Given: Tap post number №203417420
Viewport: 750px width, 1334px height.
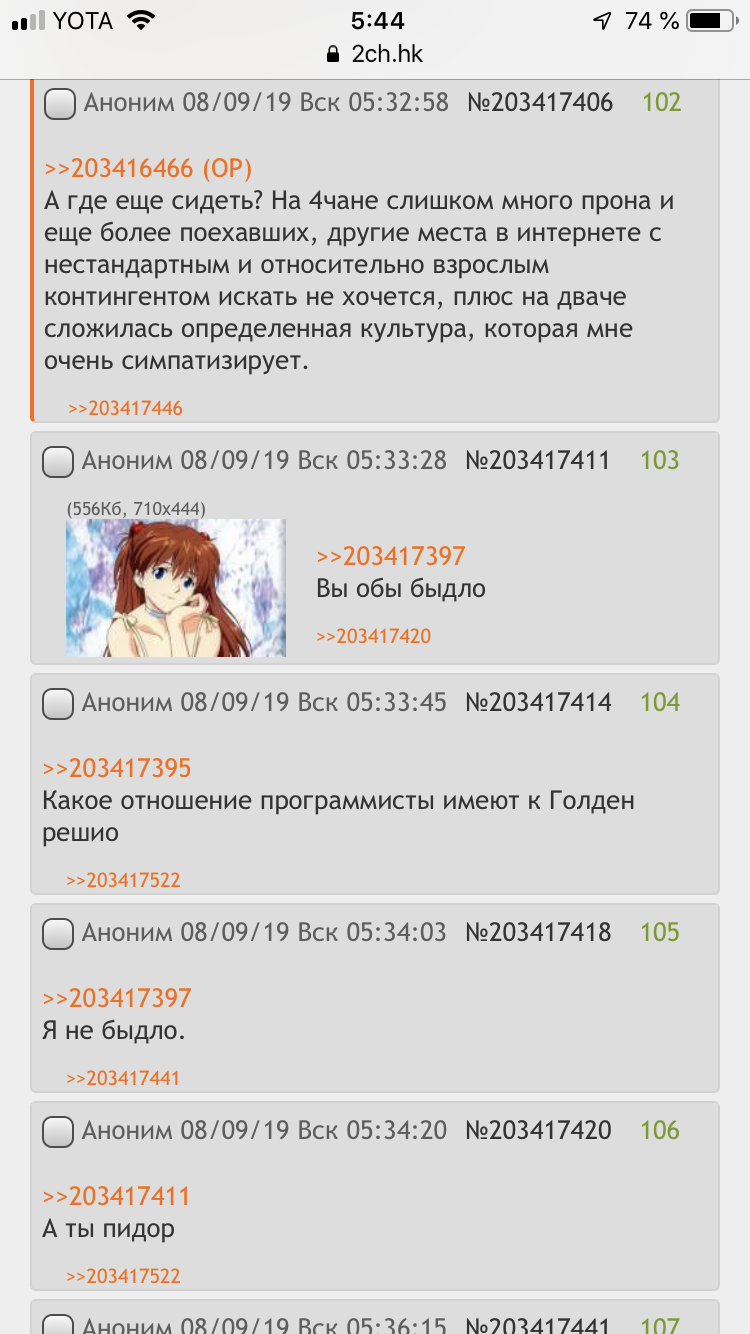Looking at the screenshot, I should pyautogui.click(x=539, y=1131).
